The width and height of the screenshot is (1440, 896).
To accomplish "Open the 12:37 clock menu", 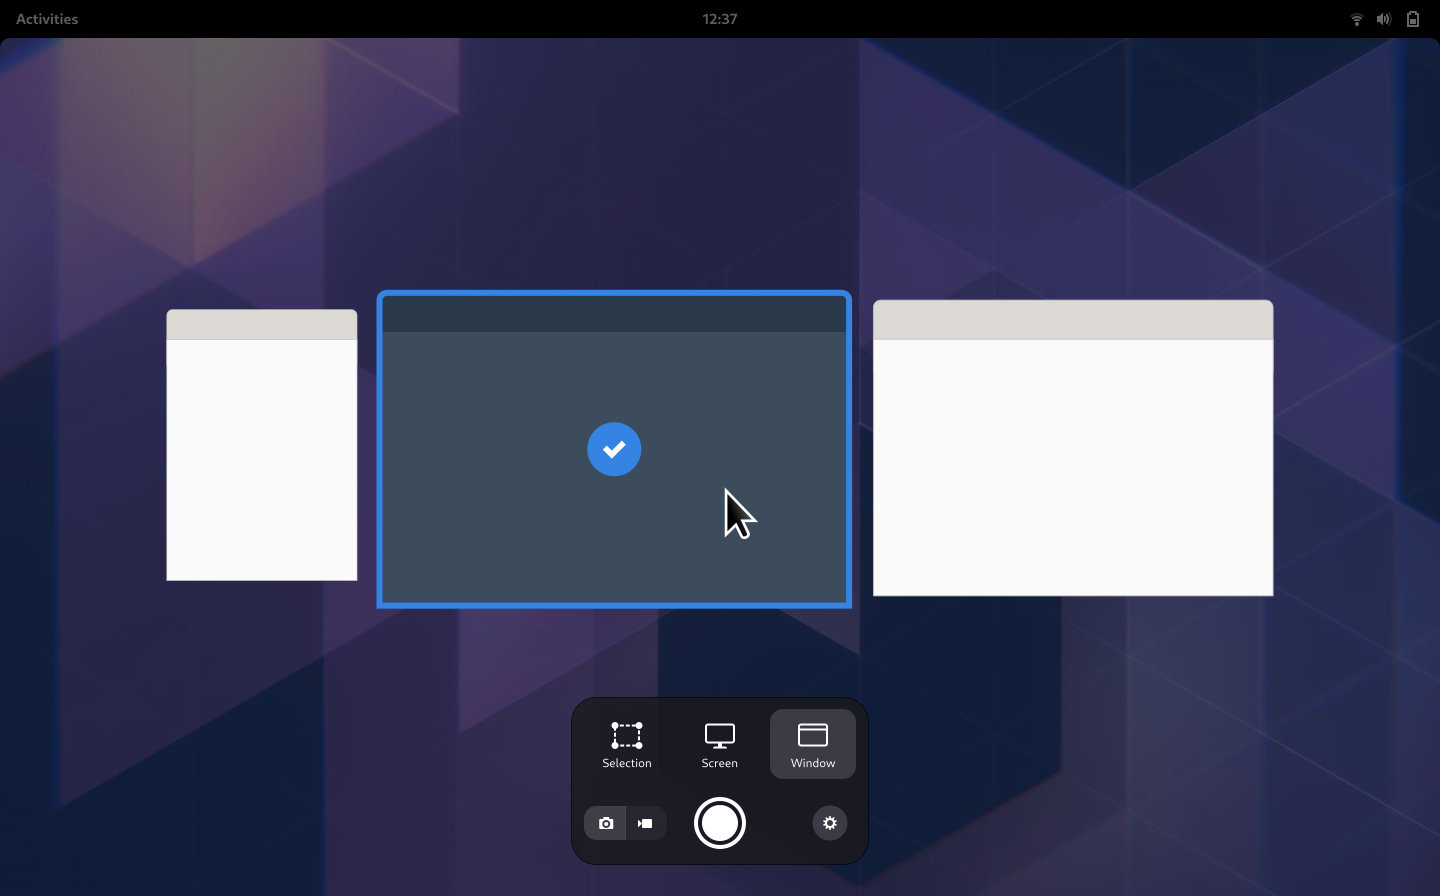I will pyautogui.click(x=719, y=19).
